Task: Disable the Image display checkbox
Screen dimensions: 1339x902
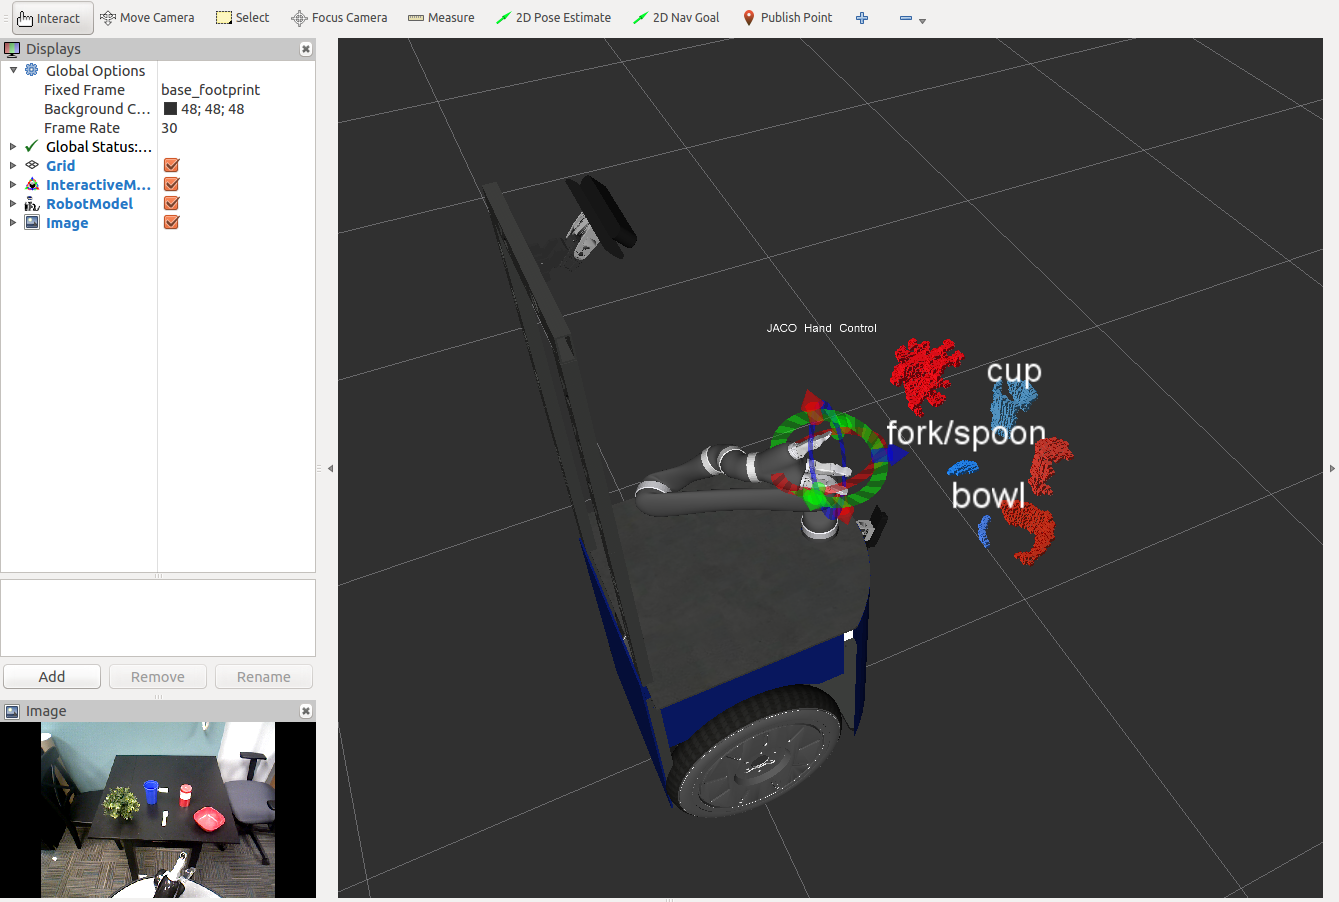Action: click(171, 223)
